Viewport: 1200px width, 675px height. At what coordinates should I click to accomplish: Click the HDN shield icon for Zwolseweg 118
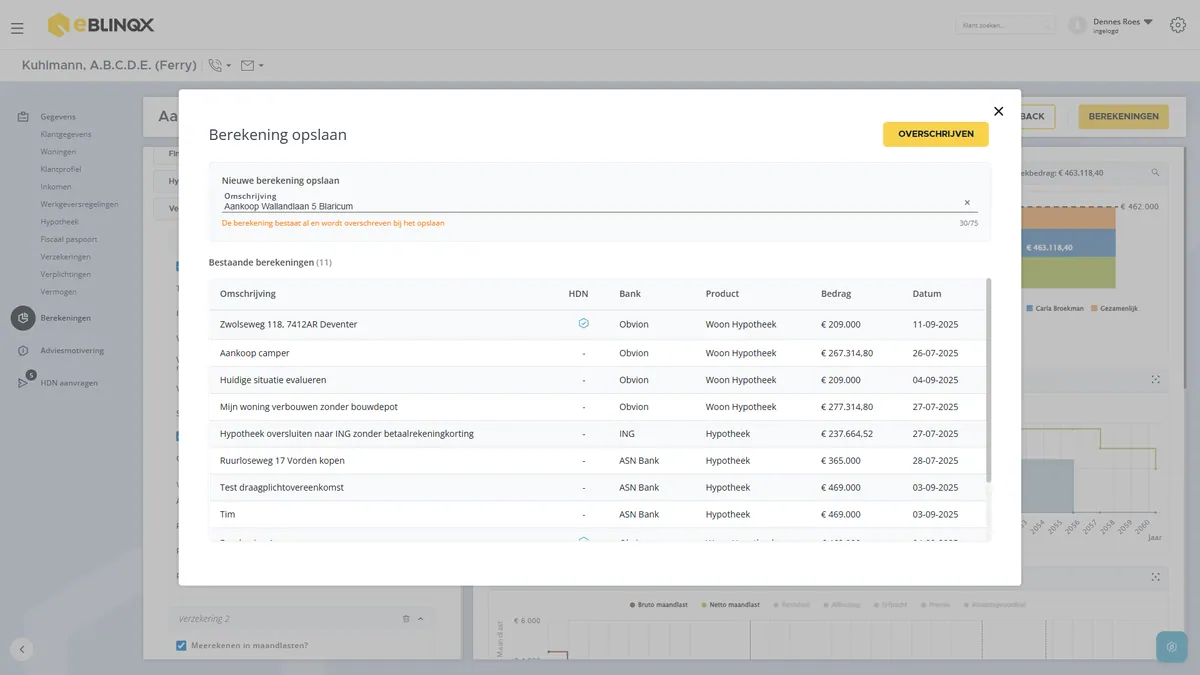[x=584, y=324]
